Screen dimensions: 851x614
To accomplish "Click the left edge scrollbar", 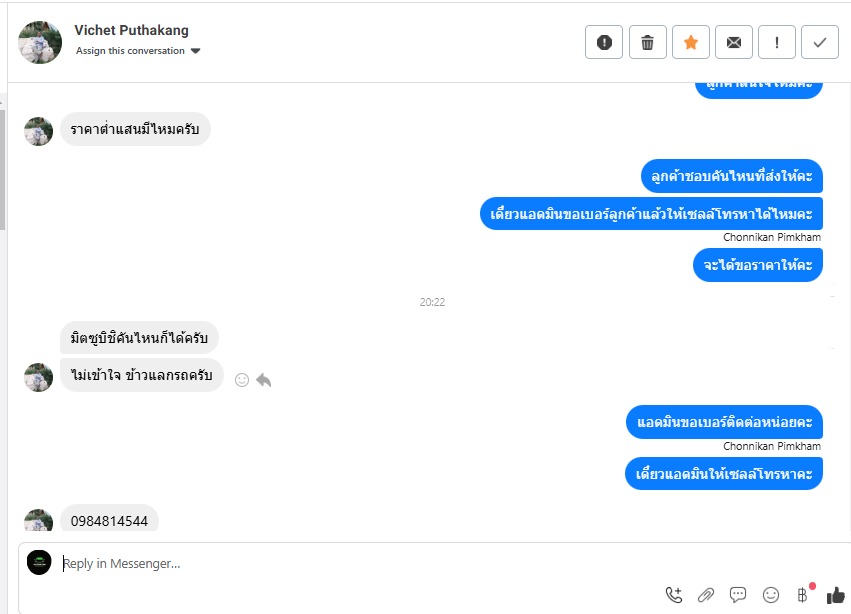I will coord(2,169).
